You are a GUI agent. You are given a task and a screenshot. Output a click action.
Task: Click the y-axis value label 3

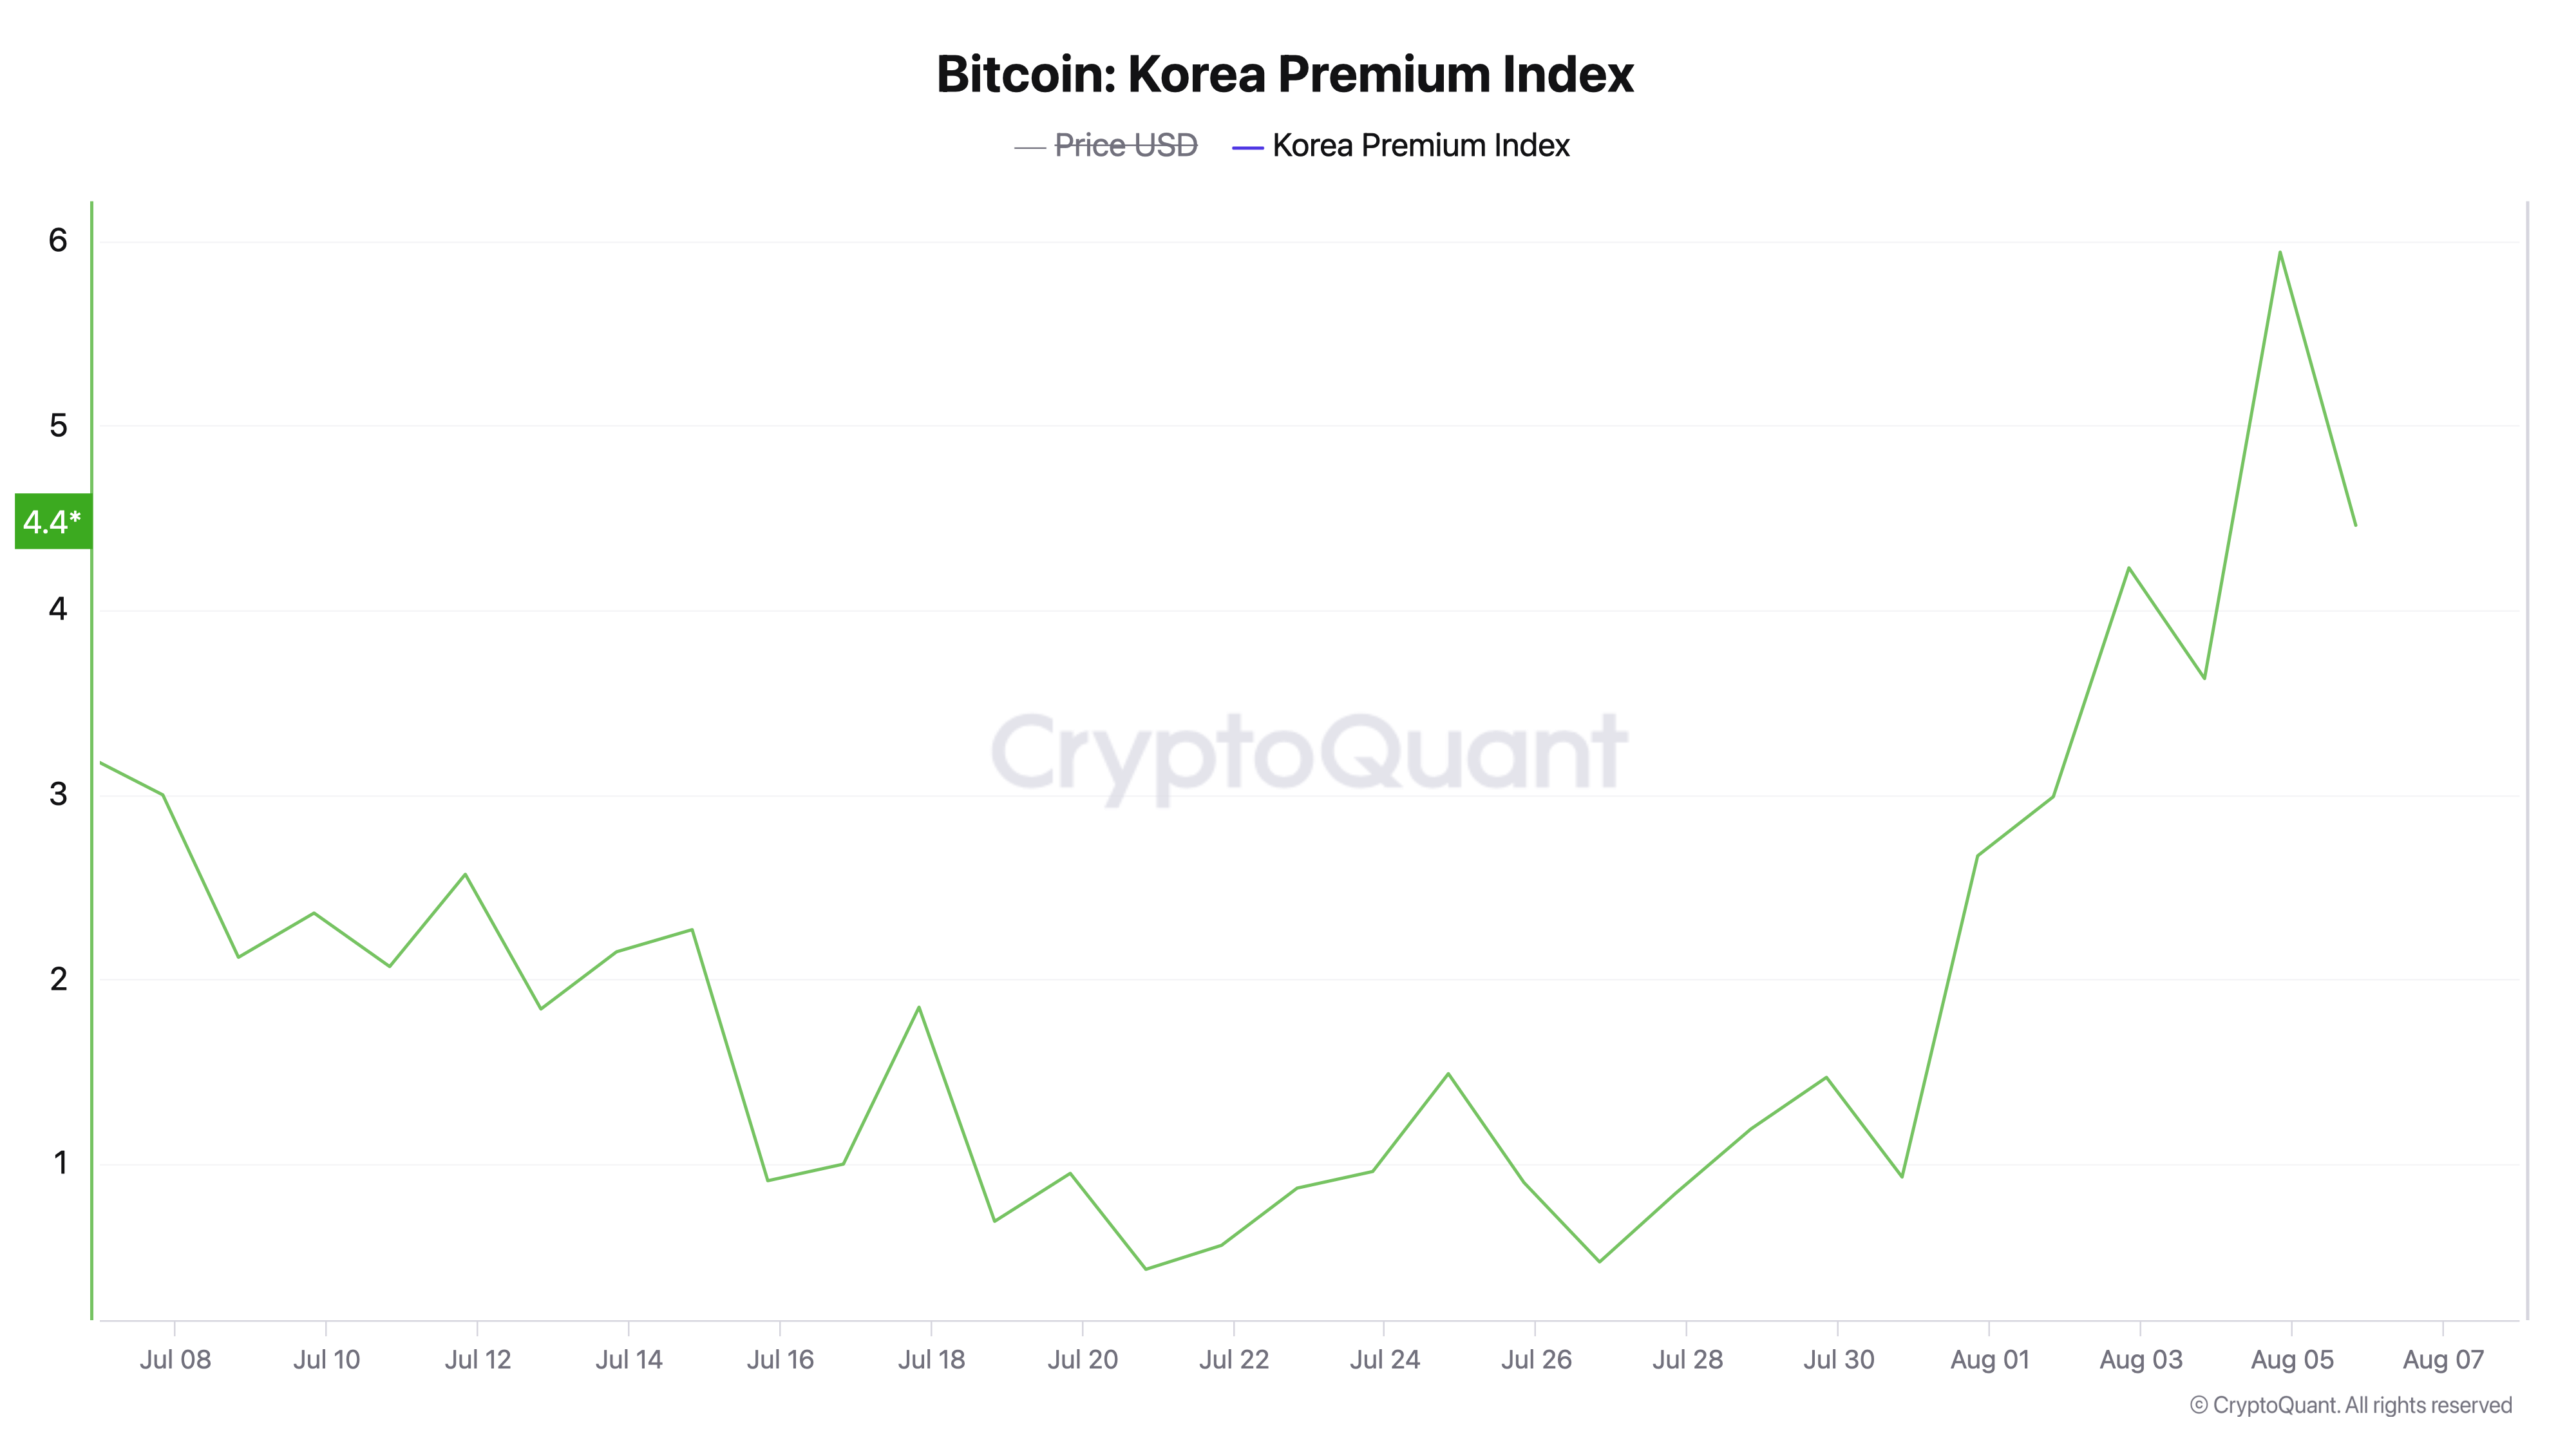(x=58, y=794)
